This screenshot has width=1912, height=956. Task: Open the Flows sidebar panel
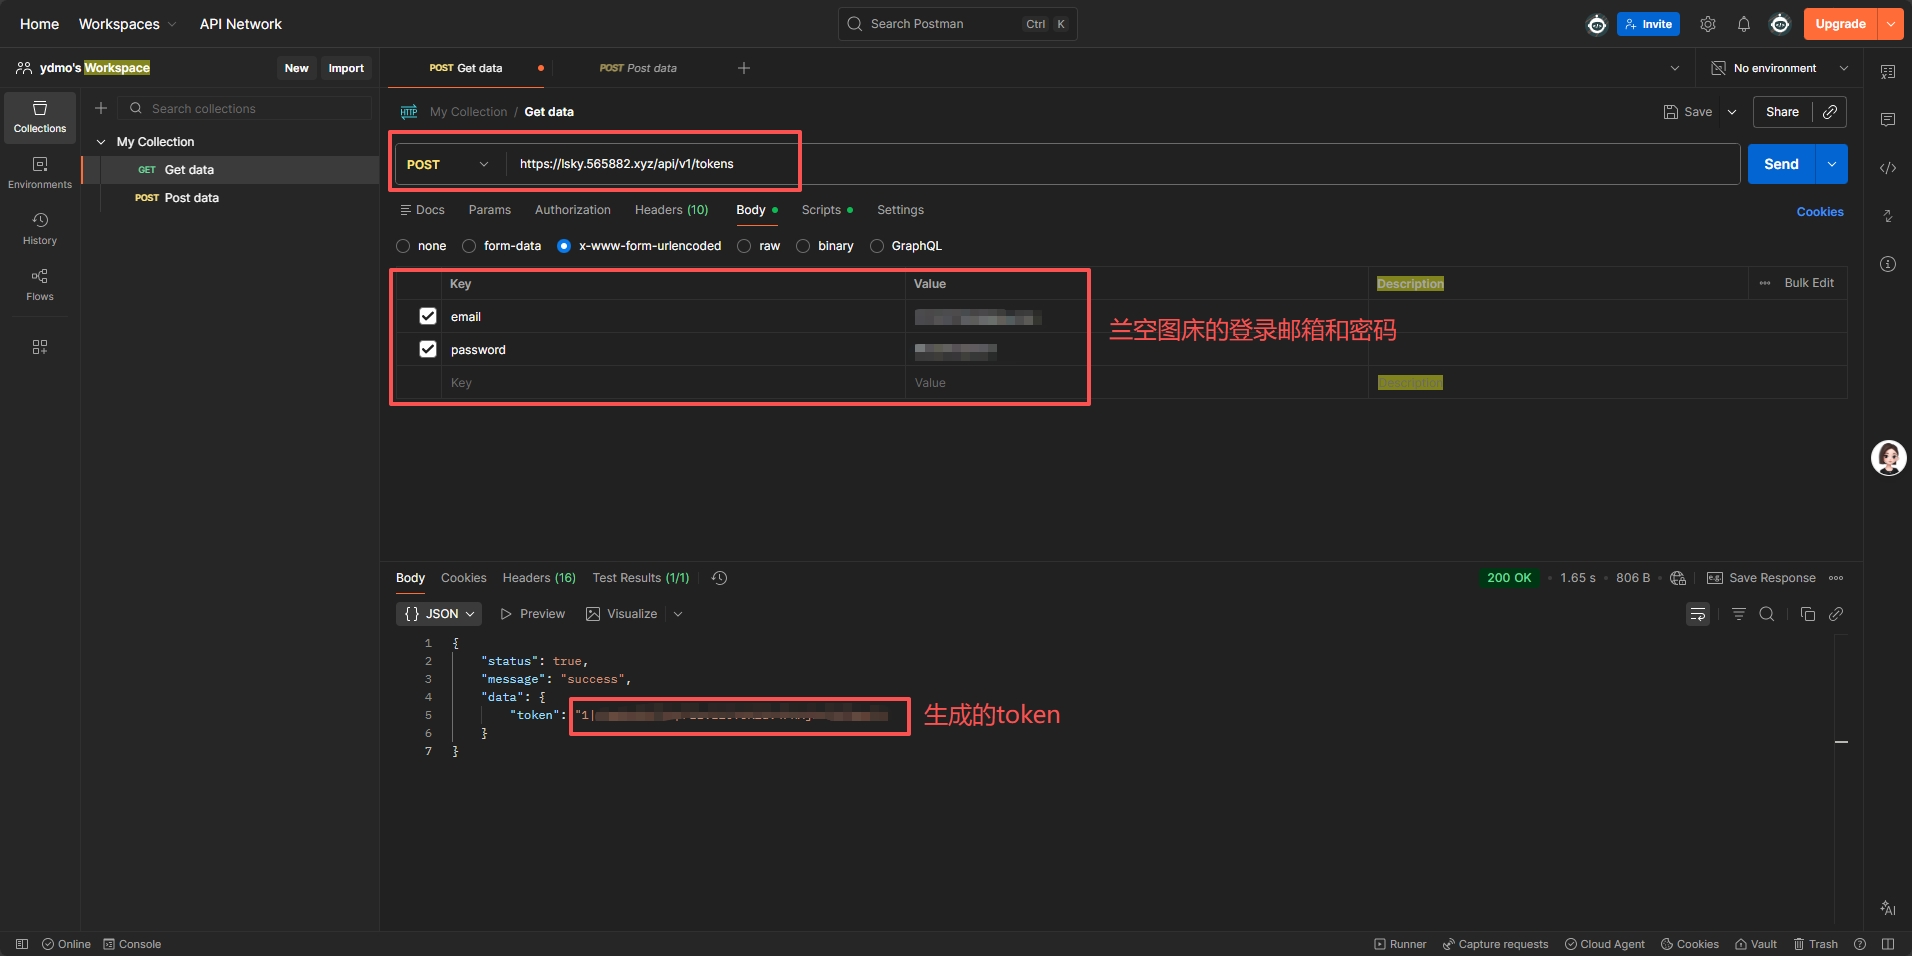click(x=40, y=284)
